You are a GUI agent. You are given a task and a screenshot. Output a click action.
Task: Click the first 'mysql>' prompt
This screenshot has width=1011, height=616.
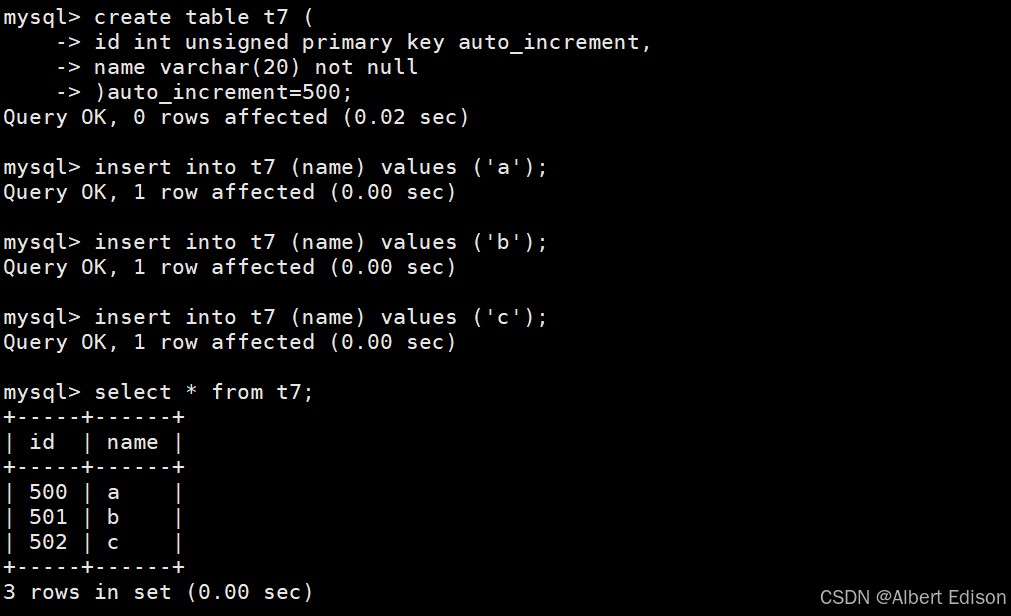[42, 17]
